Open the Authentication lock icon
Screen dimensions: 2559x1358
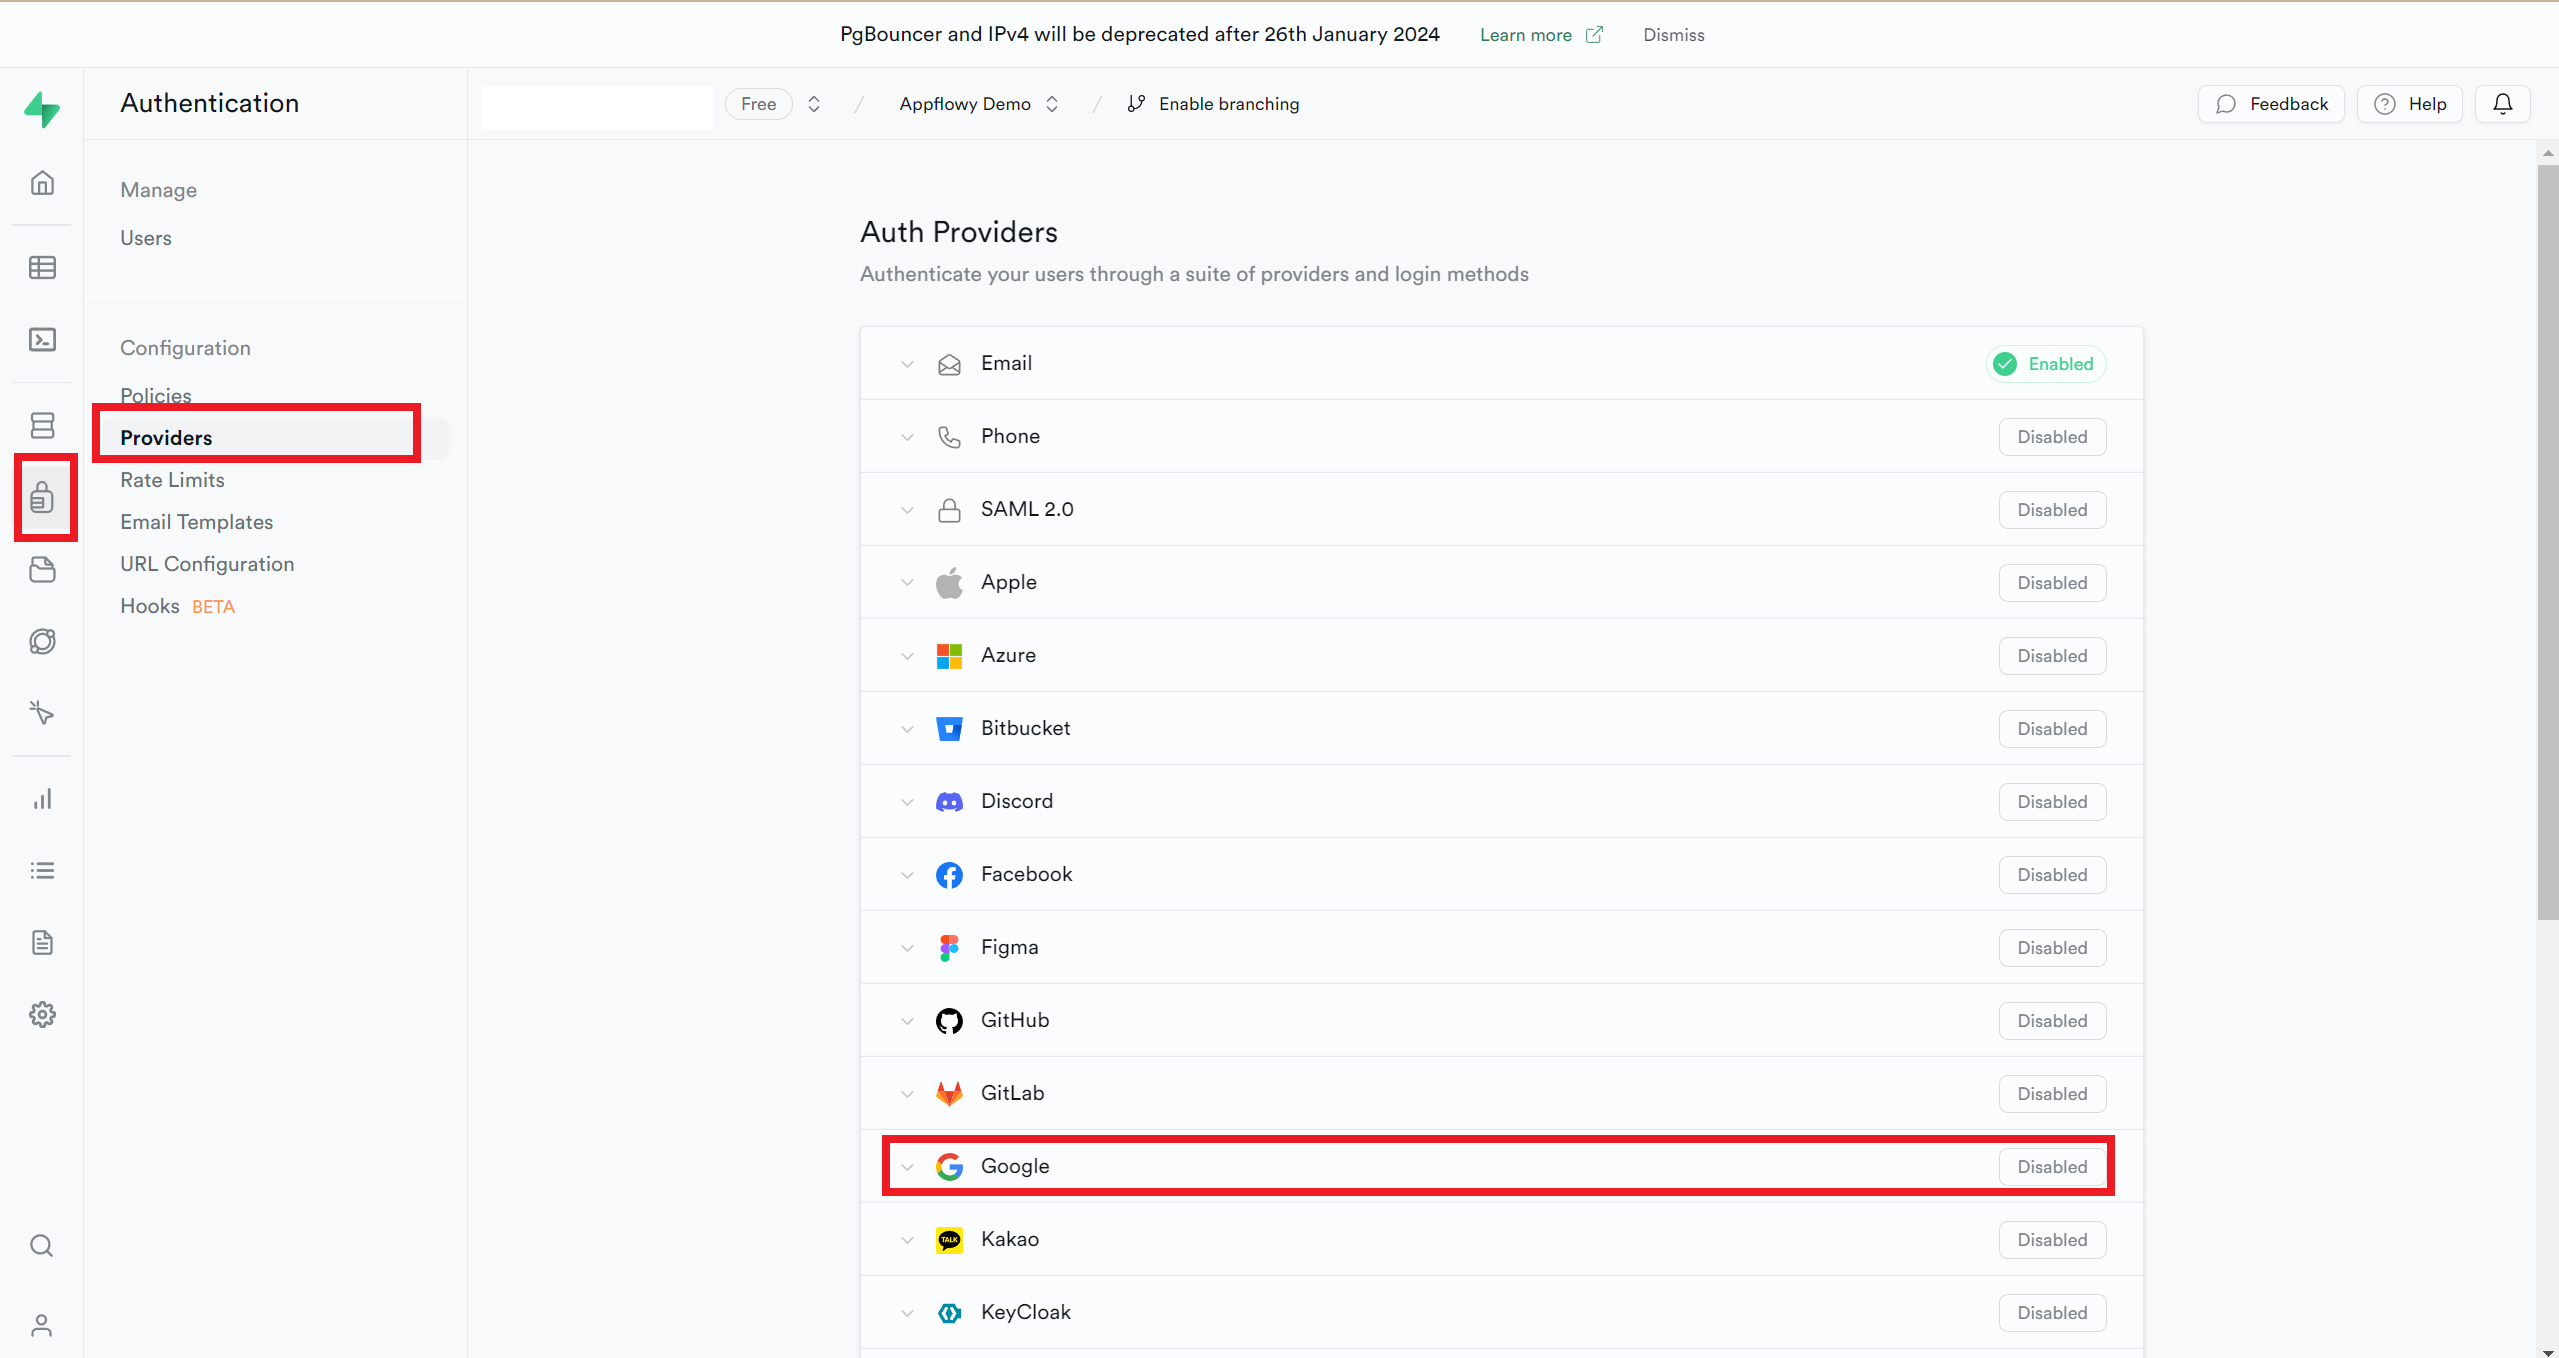click(42, 497)
